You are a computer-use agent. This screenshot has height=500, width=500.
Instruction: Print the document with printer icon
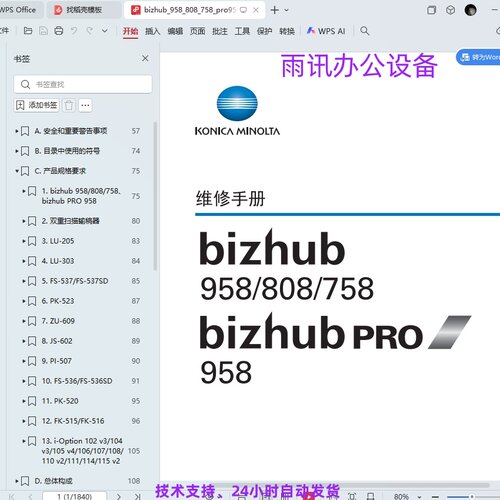59,31
